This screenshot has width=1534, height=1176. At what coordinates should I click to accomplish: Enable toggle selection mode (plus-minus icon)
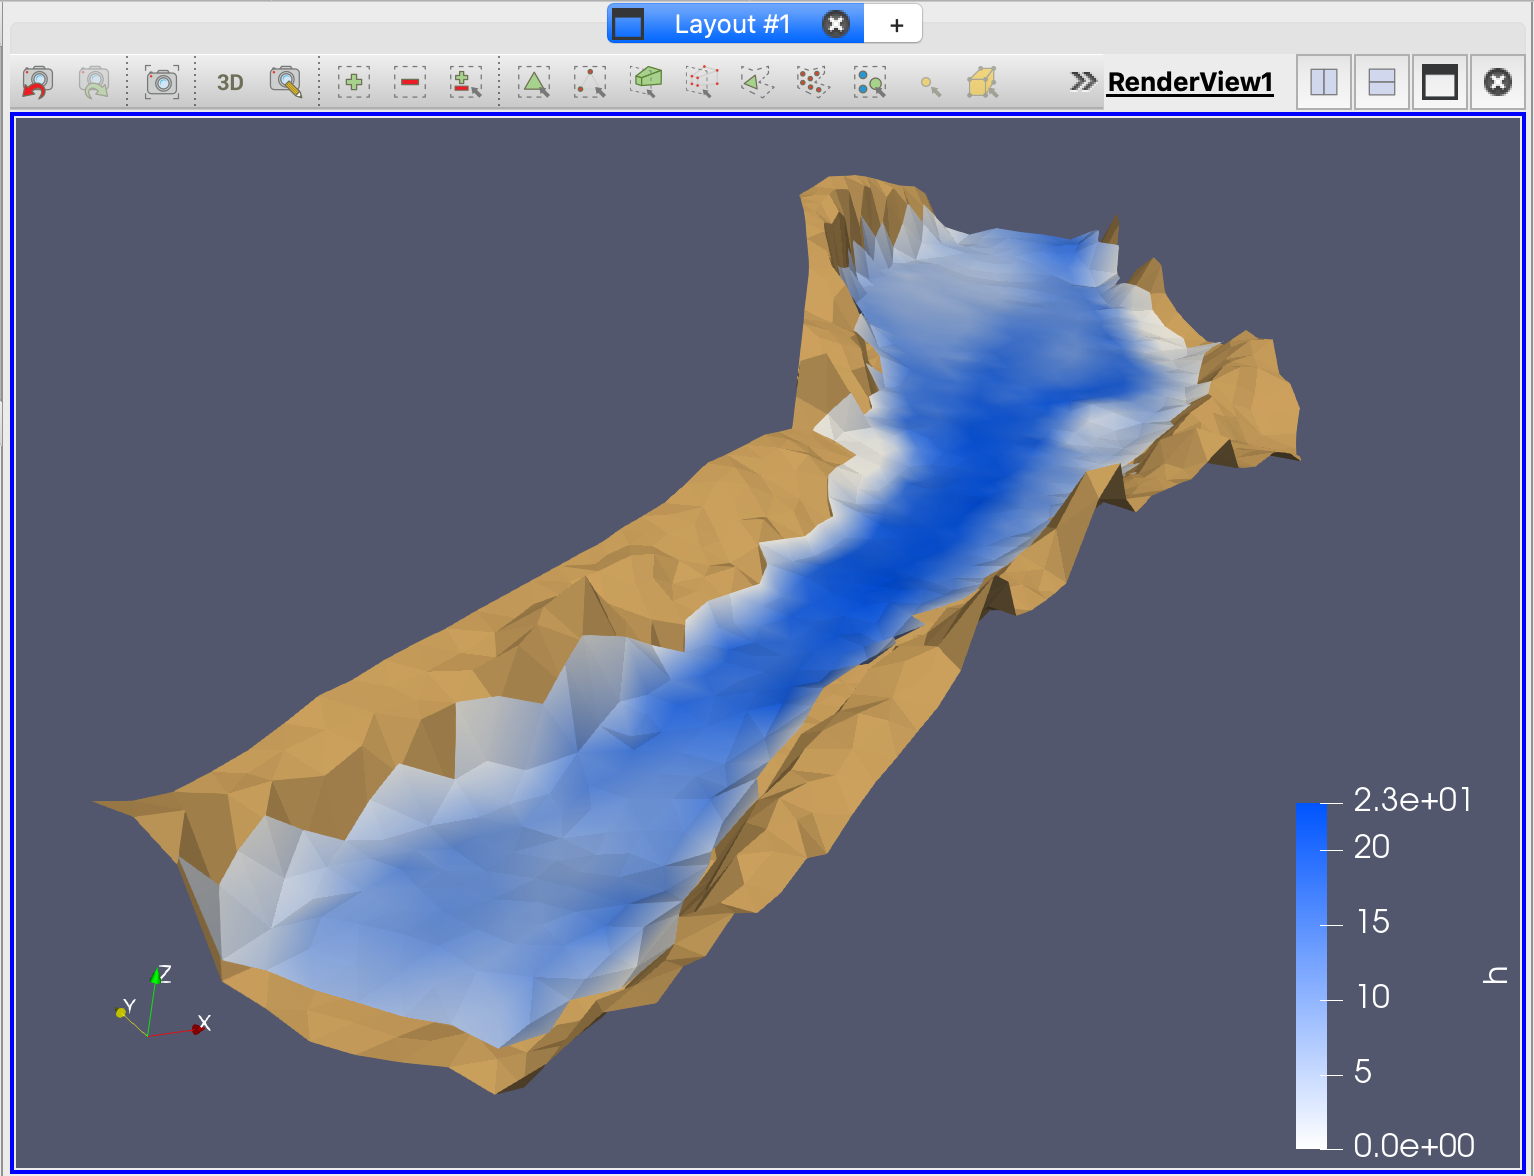465,82
